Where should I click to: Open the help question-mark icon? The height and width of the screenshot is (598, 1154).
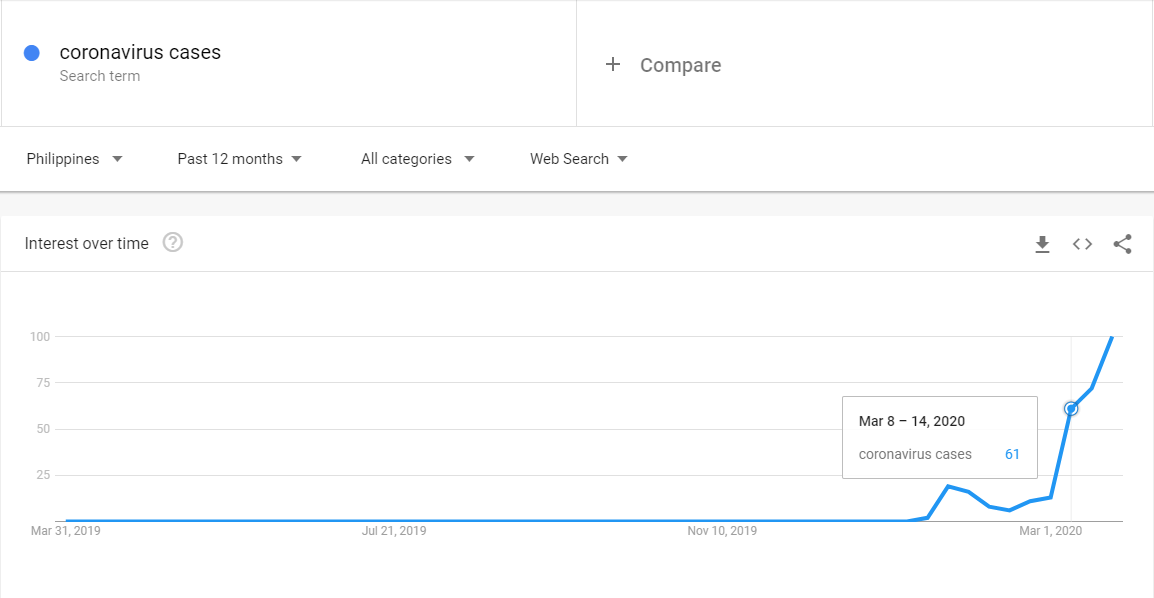coord(173,243)
